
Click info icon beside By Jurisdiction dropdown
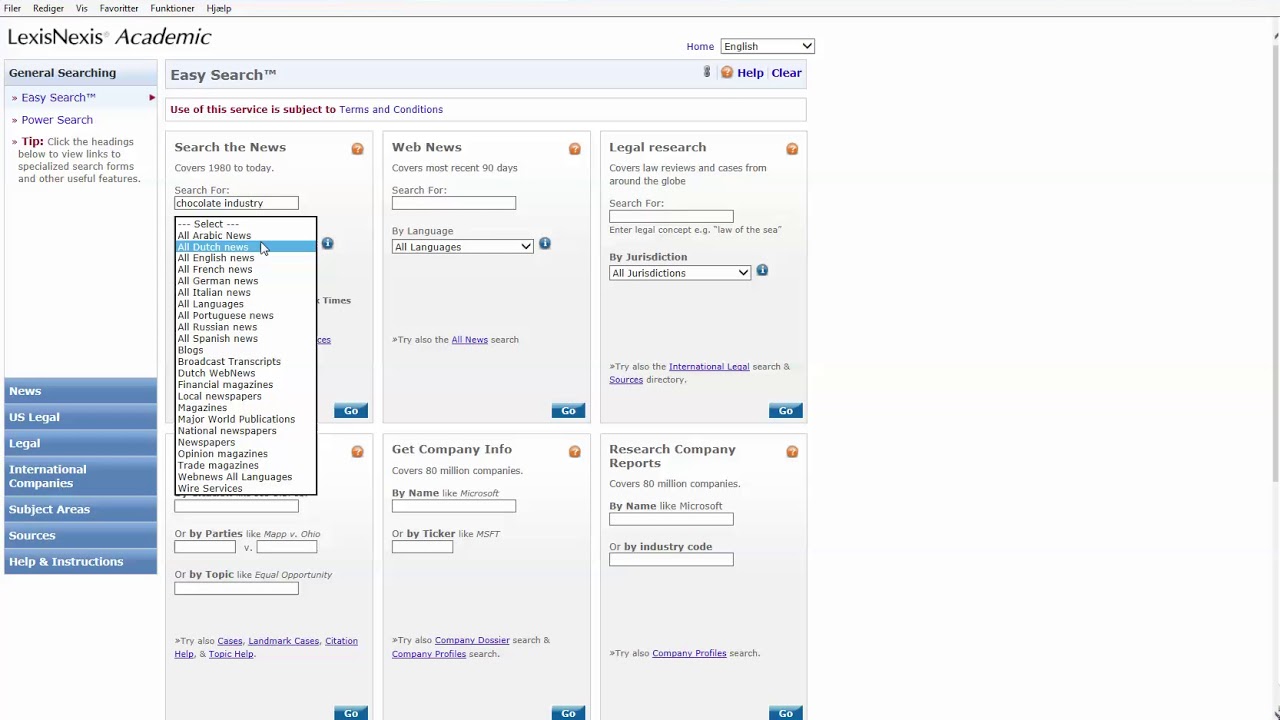(762, 270)
